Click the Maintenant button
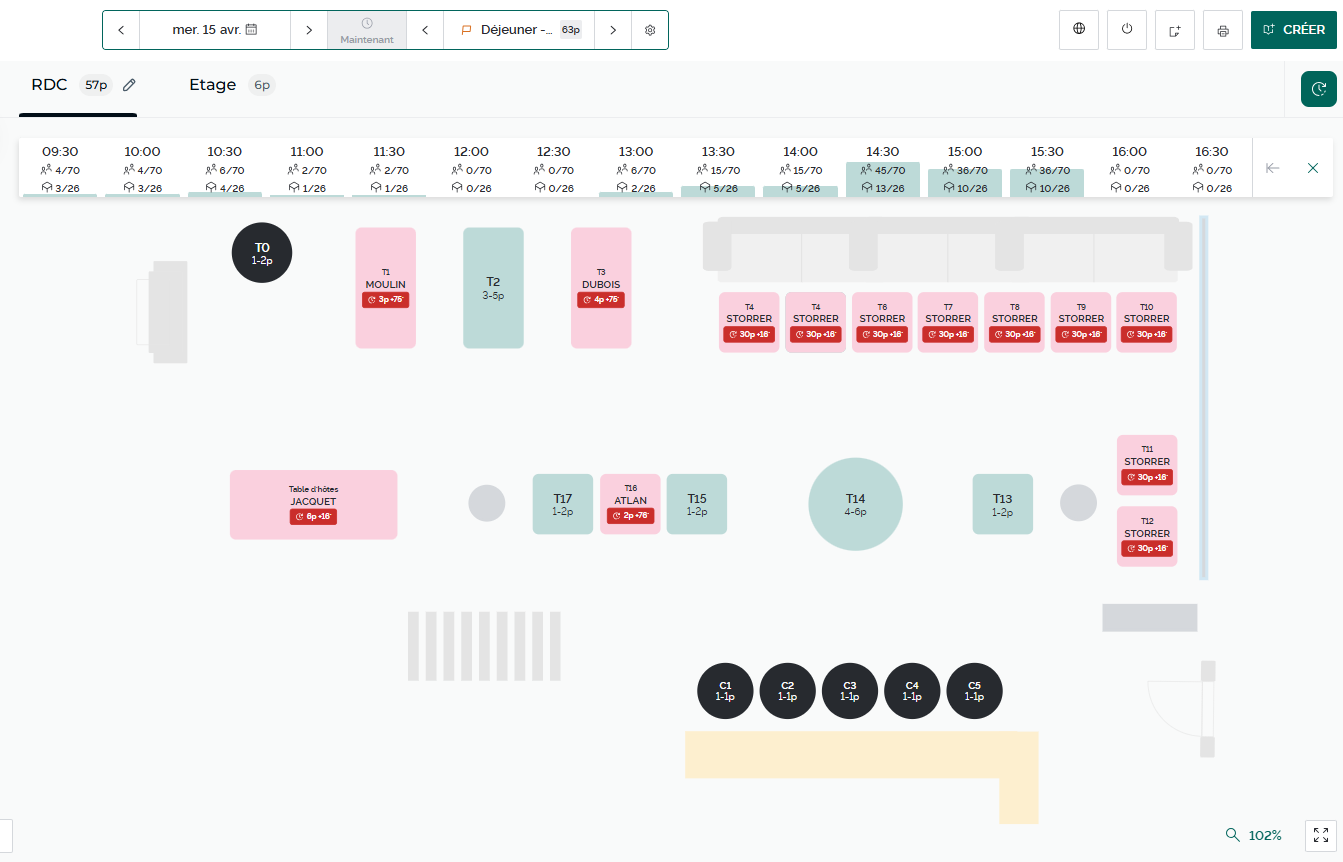Screen dimensions: 1343x862 367,30
